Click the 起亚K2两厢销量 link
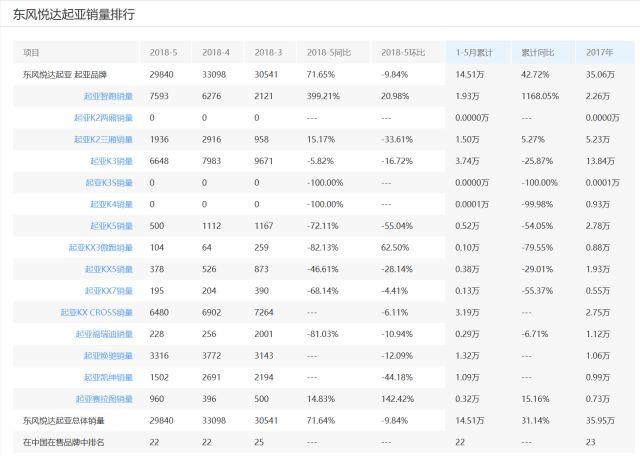The image size is (640, 456). (103, 118)
